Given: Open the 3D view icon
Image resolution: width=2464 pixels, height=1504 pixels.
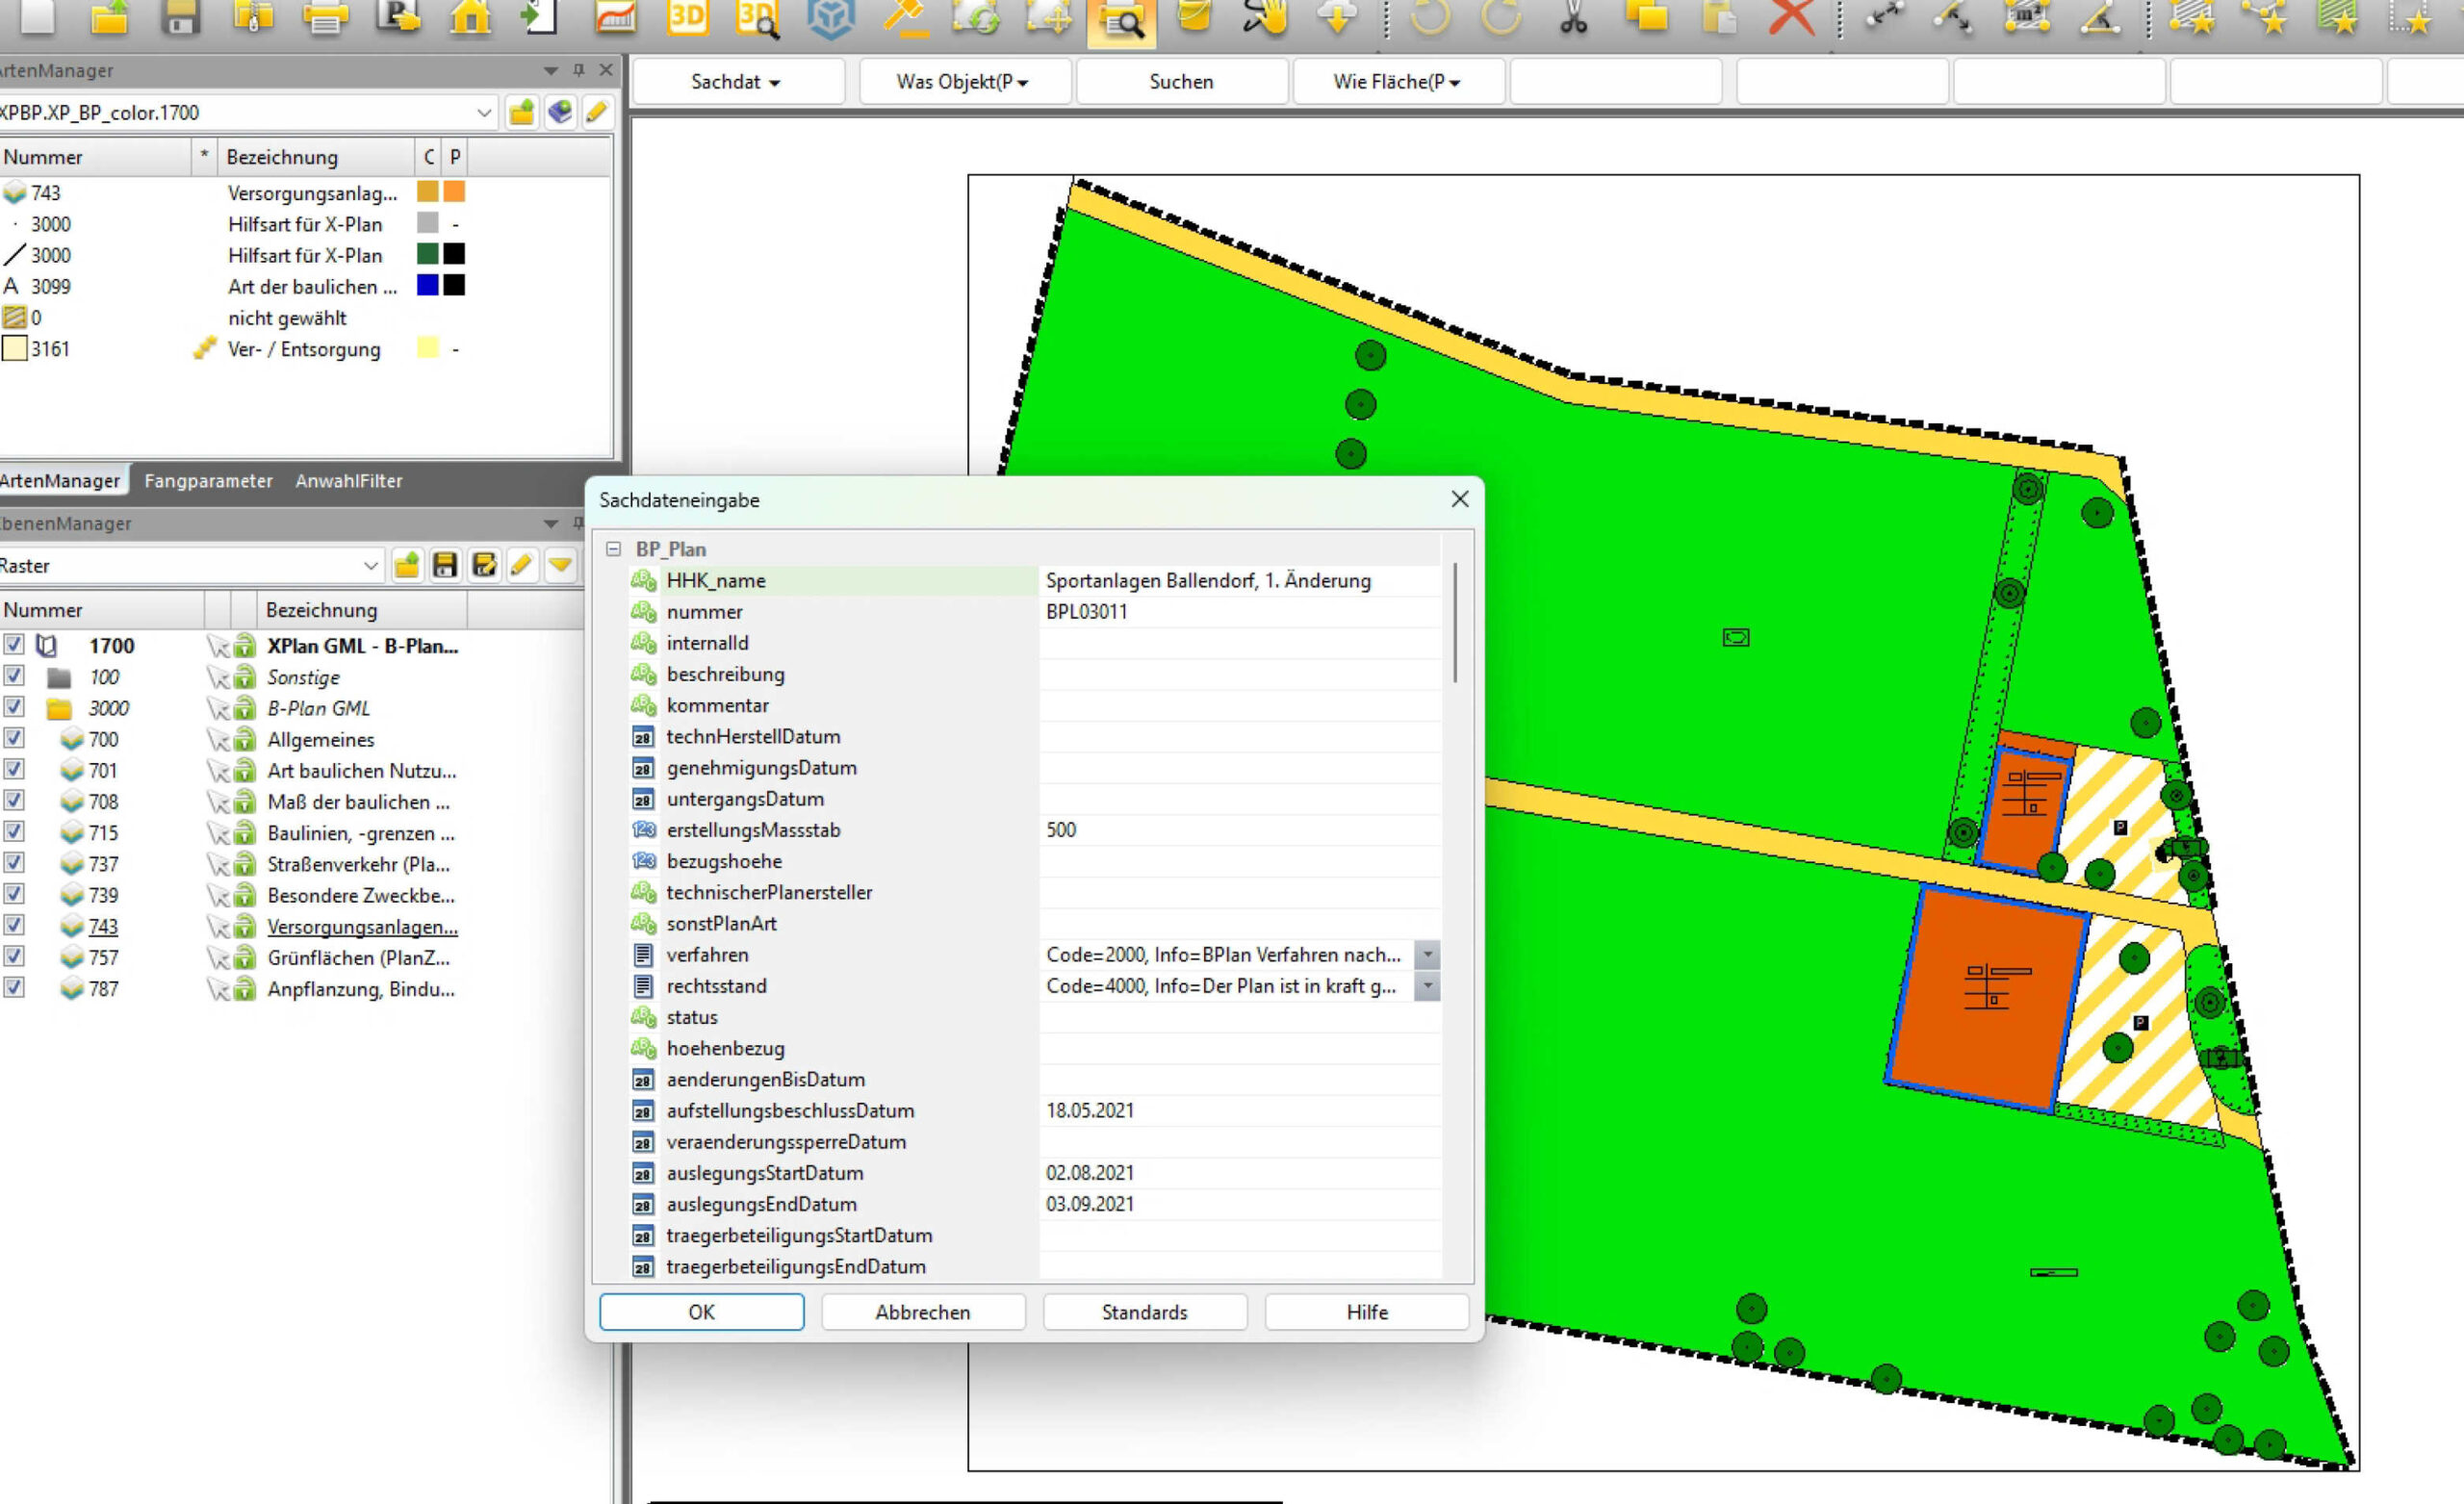Looking at the screenshot, I should pos(687,17).
